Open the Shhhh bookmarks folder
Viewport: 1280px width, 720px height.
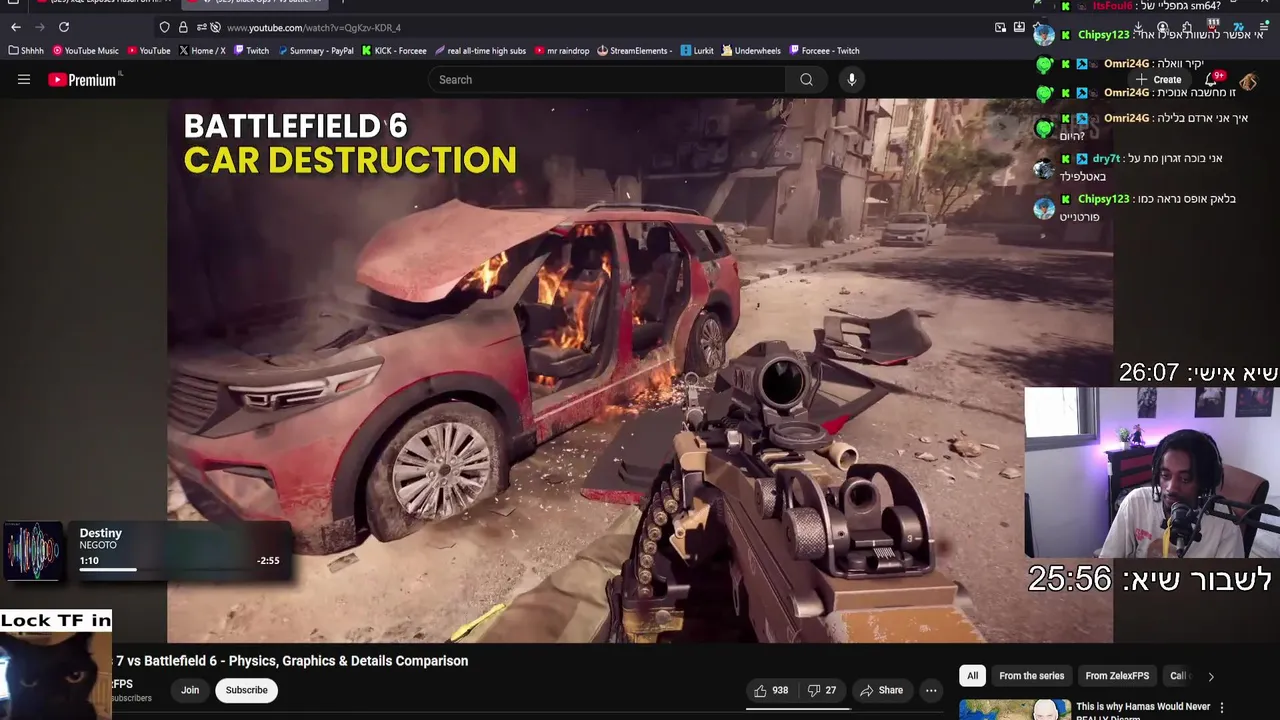tap(26, 51)
